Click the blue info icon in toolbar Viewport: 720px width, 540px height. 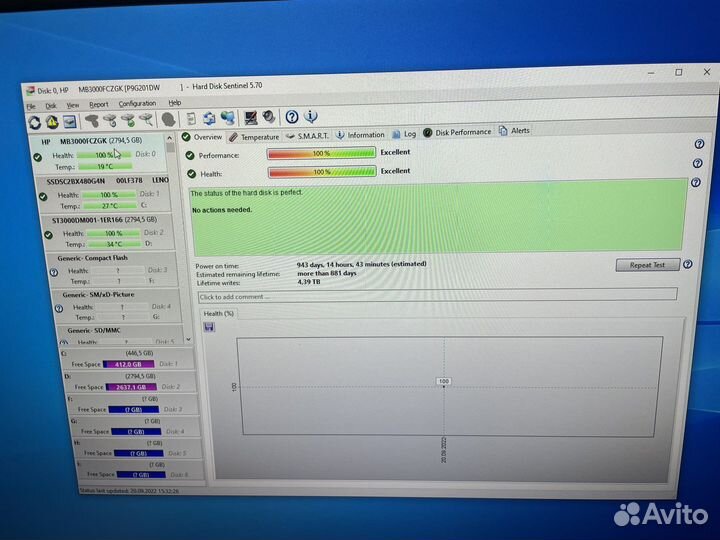310,118
